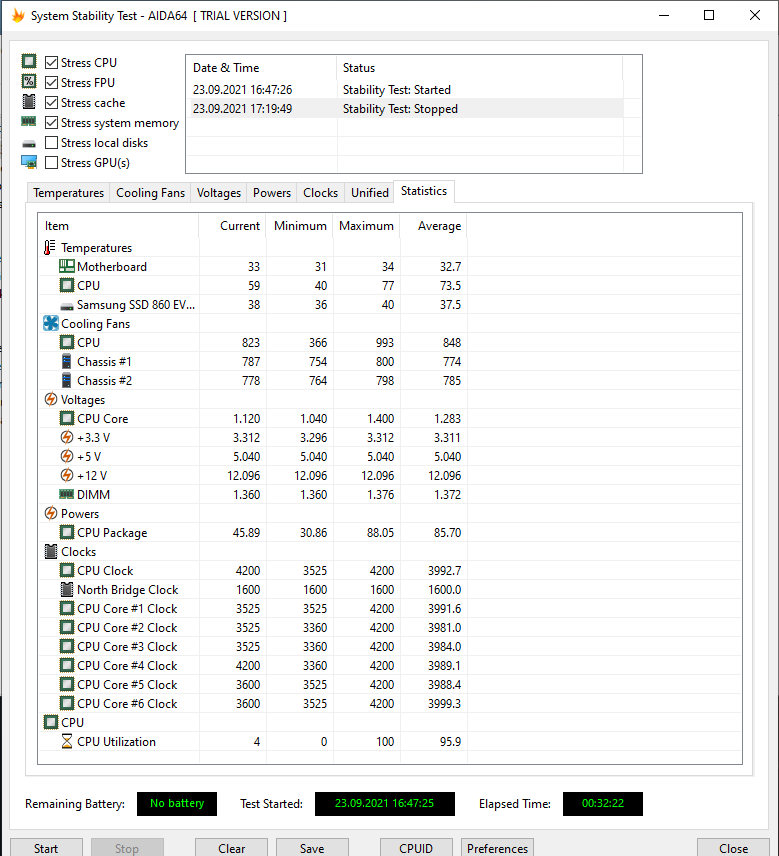
Task: Click the CPU chip icon beside Stress CPU
Action: pos(29,61)
